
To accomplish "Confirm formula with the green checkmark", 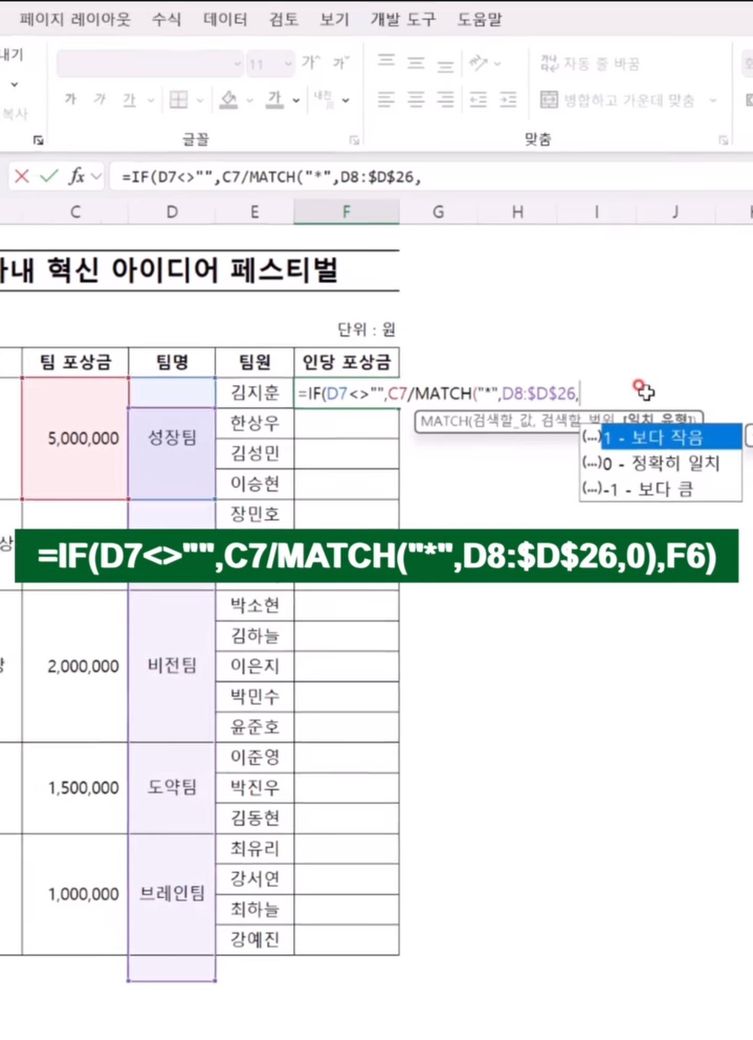I will [x=48, y=176].
